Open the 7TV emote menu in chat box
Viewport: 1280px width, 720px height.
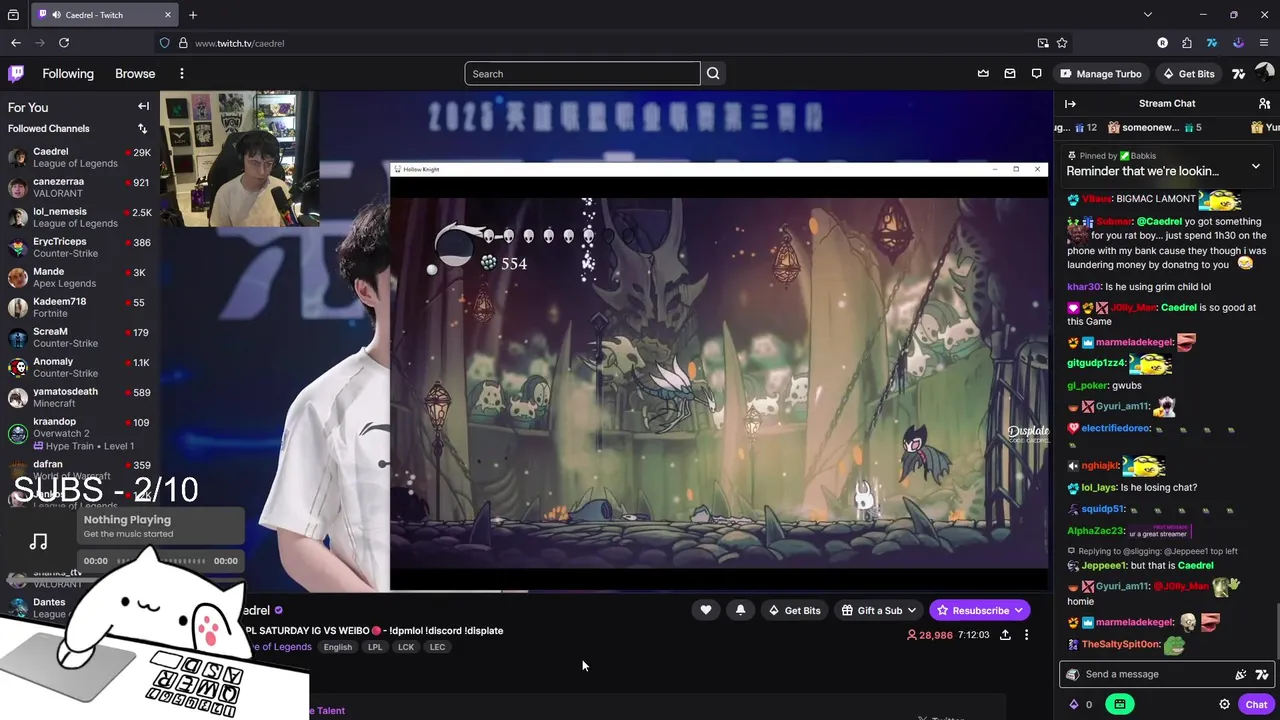coord(1262,674)
